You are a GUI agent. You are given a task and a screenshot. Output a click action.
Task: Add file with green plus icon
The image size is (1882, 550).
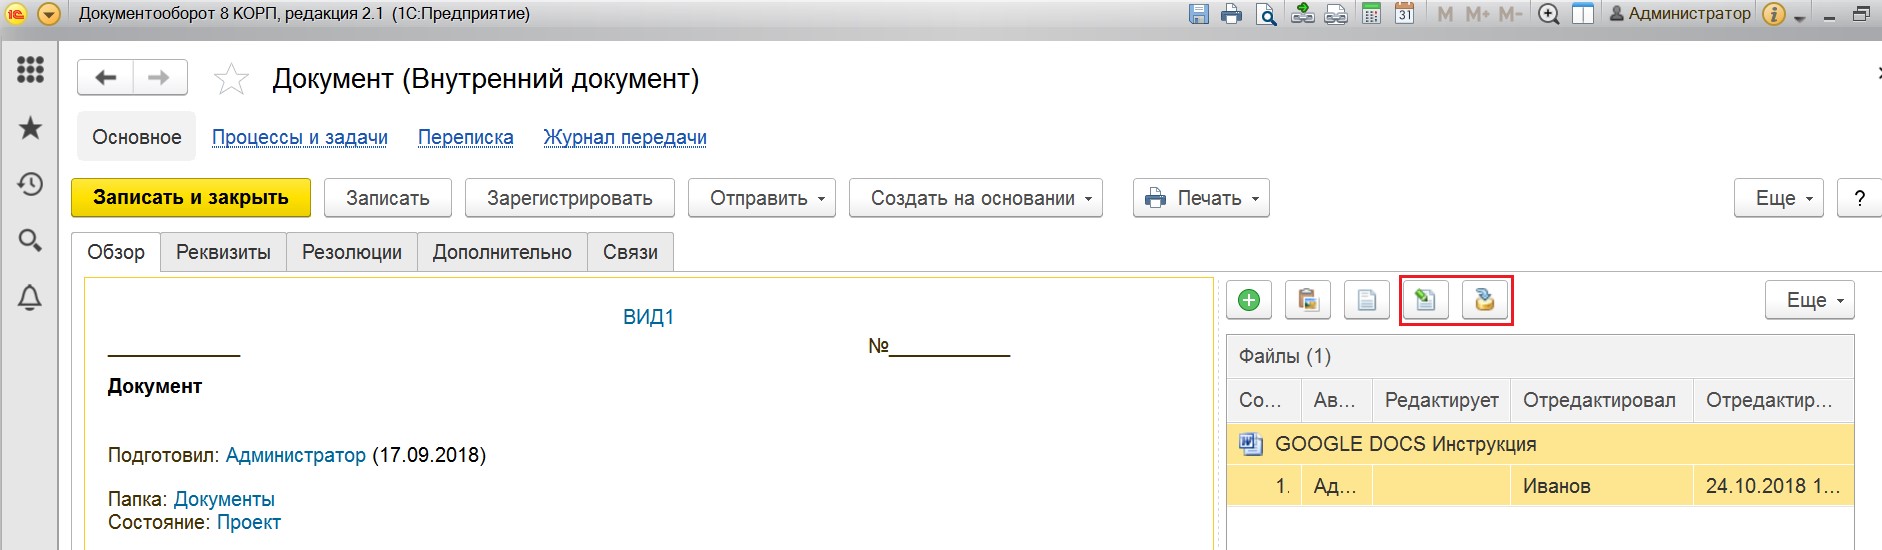click(x=1249, y=300)
